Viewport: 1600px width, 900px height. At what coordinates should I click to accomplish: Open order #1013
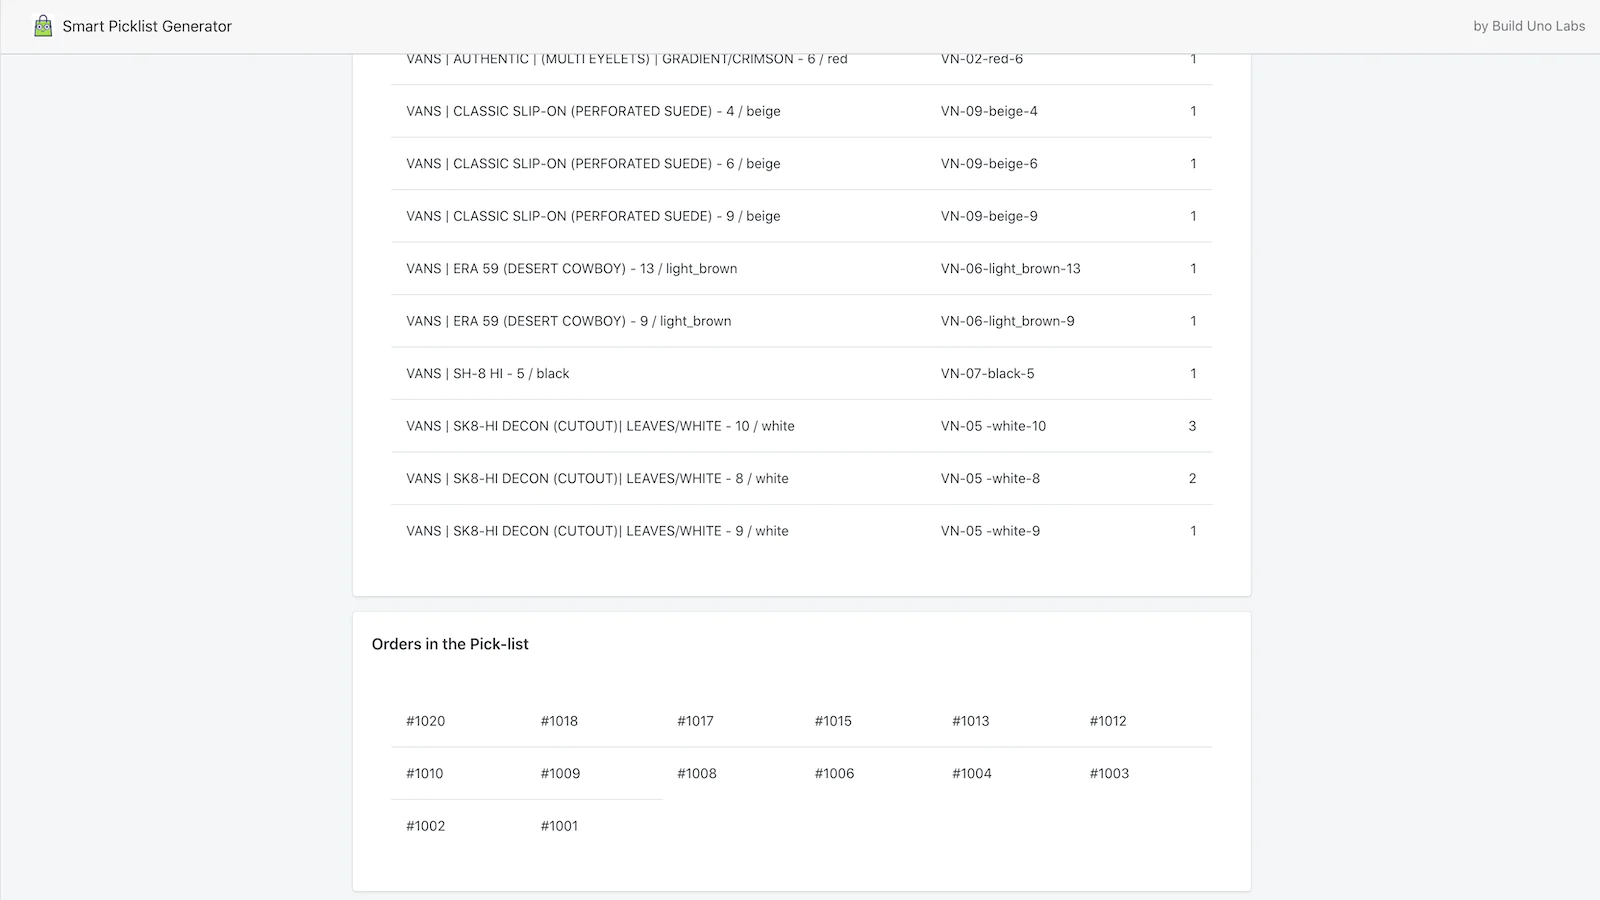coord(970,721)
